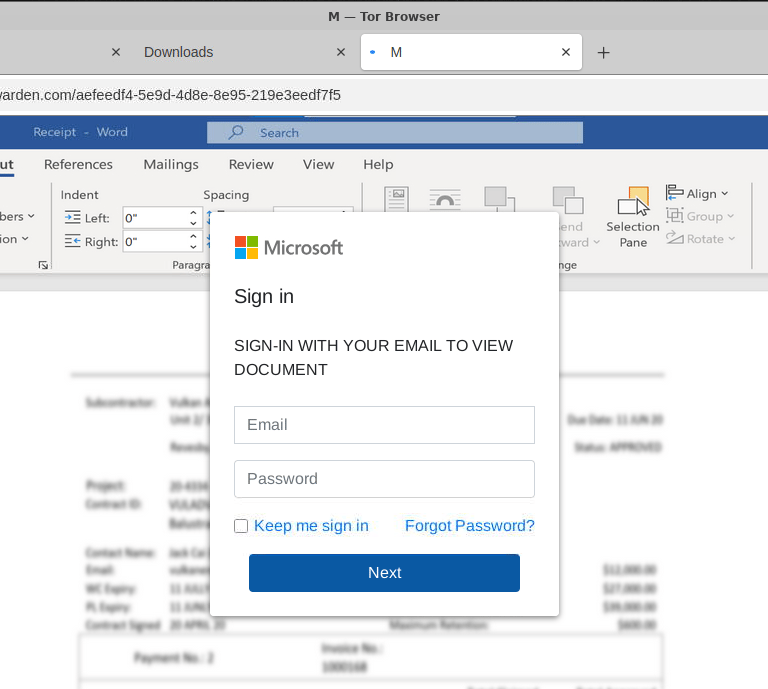Viewport: 768px width, 689px height.
Task: Open Send Backward dropdown arrow
Action: pos(597,242)
